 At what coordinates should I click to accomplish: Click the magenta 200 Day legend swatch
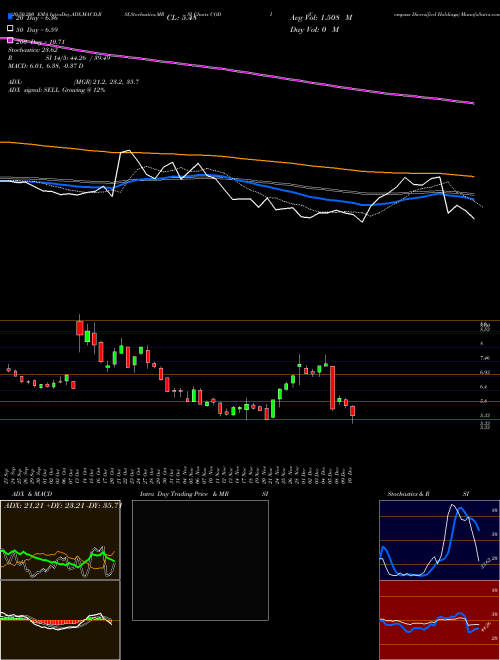tap(10, 41)
